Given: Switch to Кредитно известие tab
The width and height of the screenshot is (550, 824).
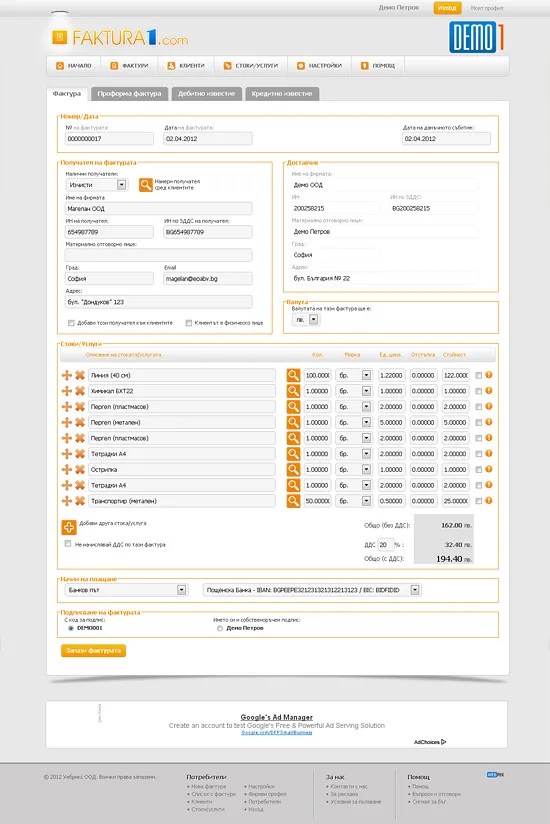Looking at the screenshot, I should coord(282,94).
